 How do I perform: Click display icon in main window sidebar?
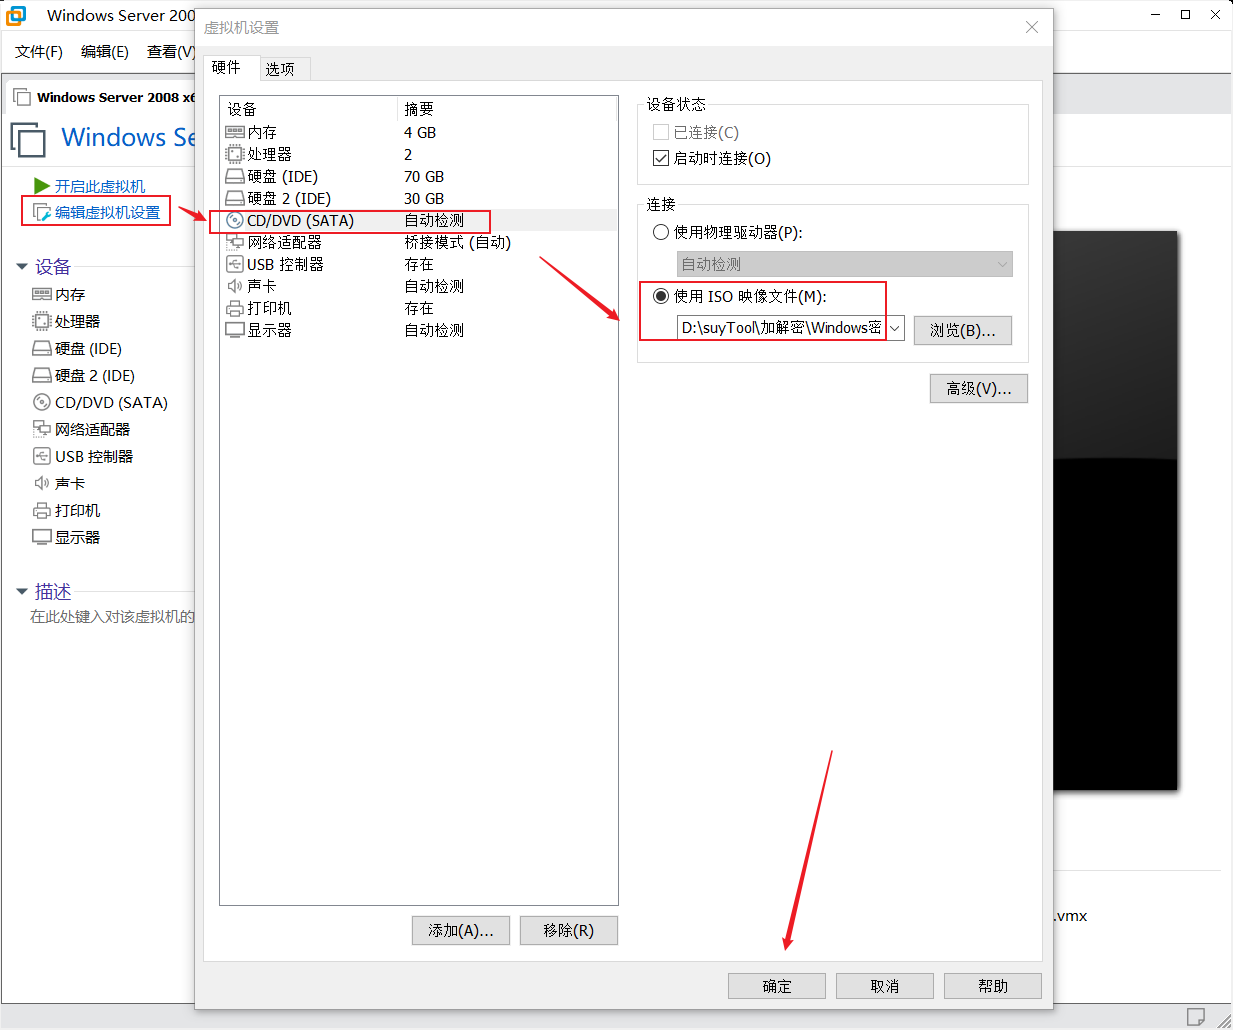coord(42,537)
